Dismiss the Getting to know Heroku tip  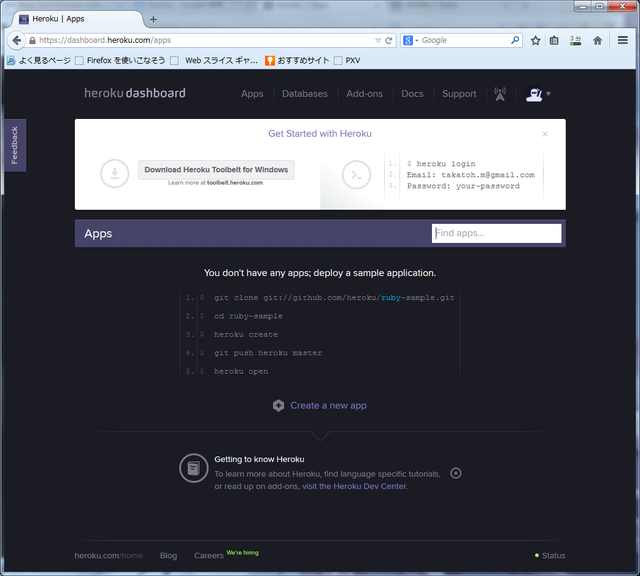click(x=456, y=473)
